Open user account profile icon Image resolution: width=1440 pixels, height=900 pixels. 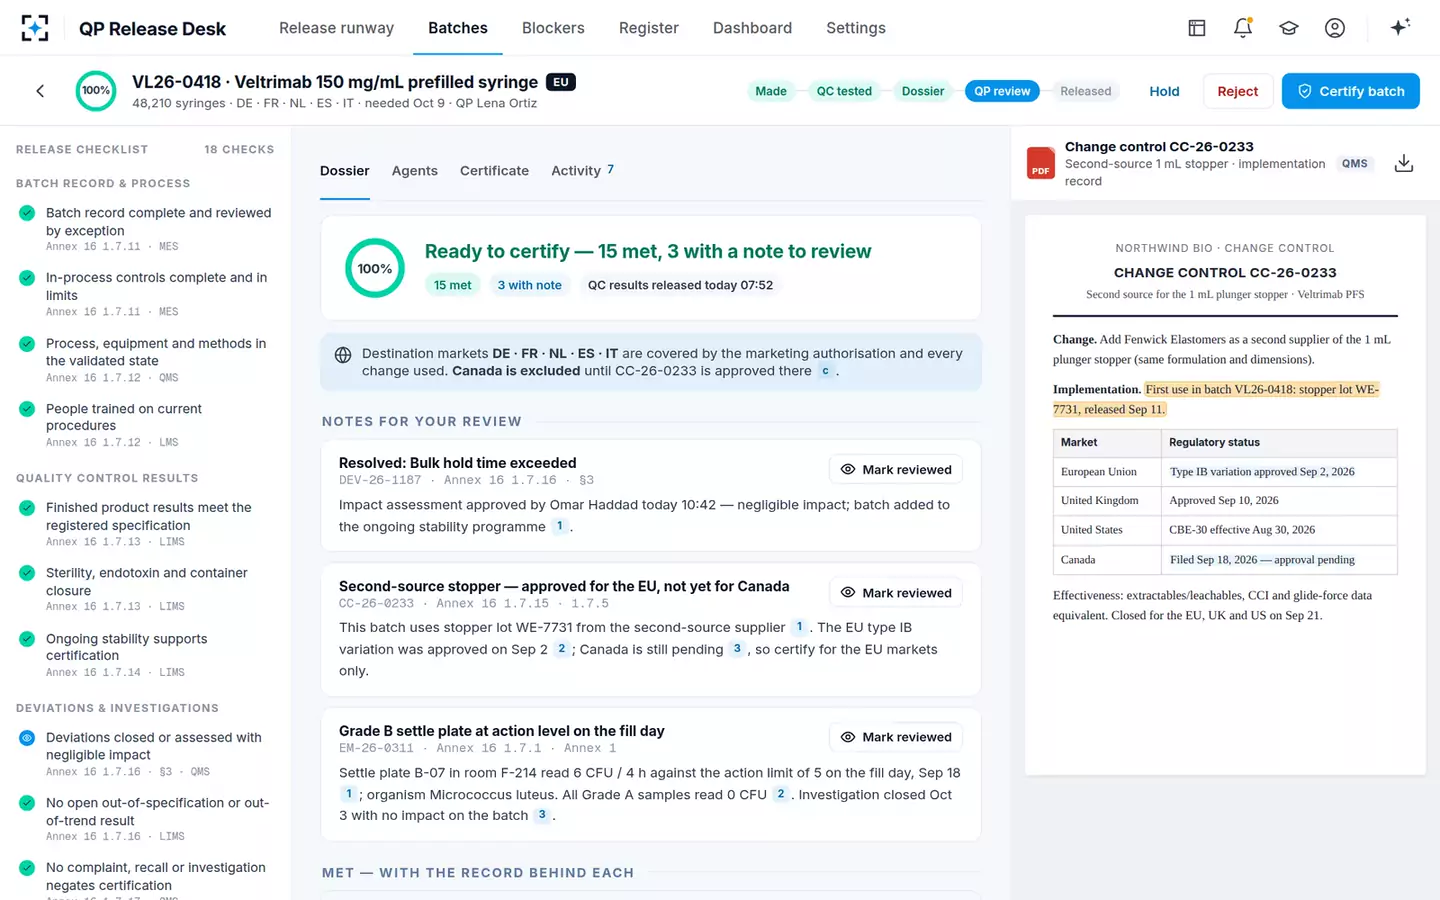(x=1335, y=28)
